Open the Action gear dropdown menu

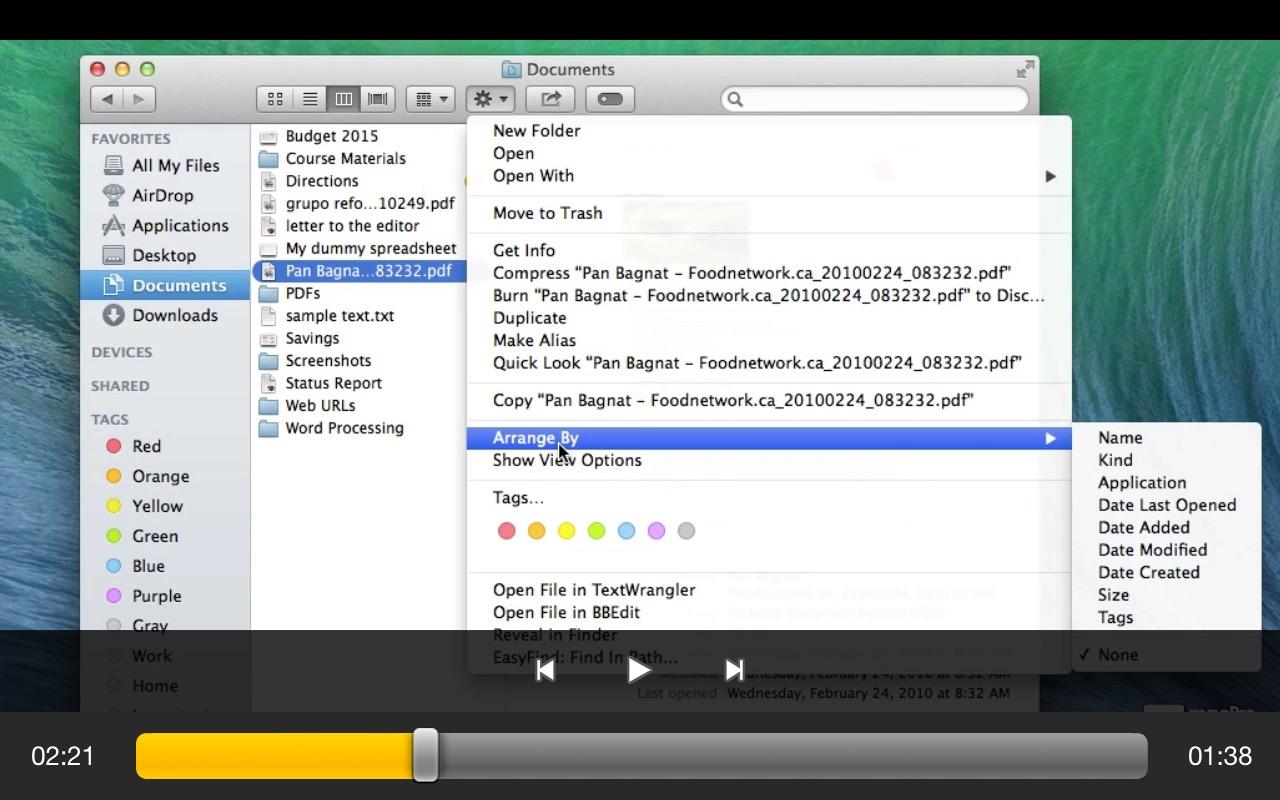tap(491, 99)
